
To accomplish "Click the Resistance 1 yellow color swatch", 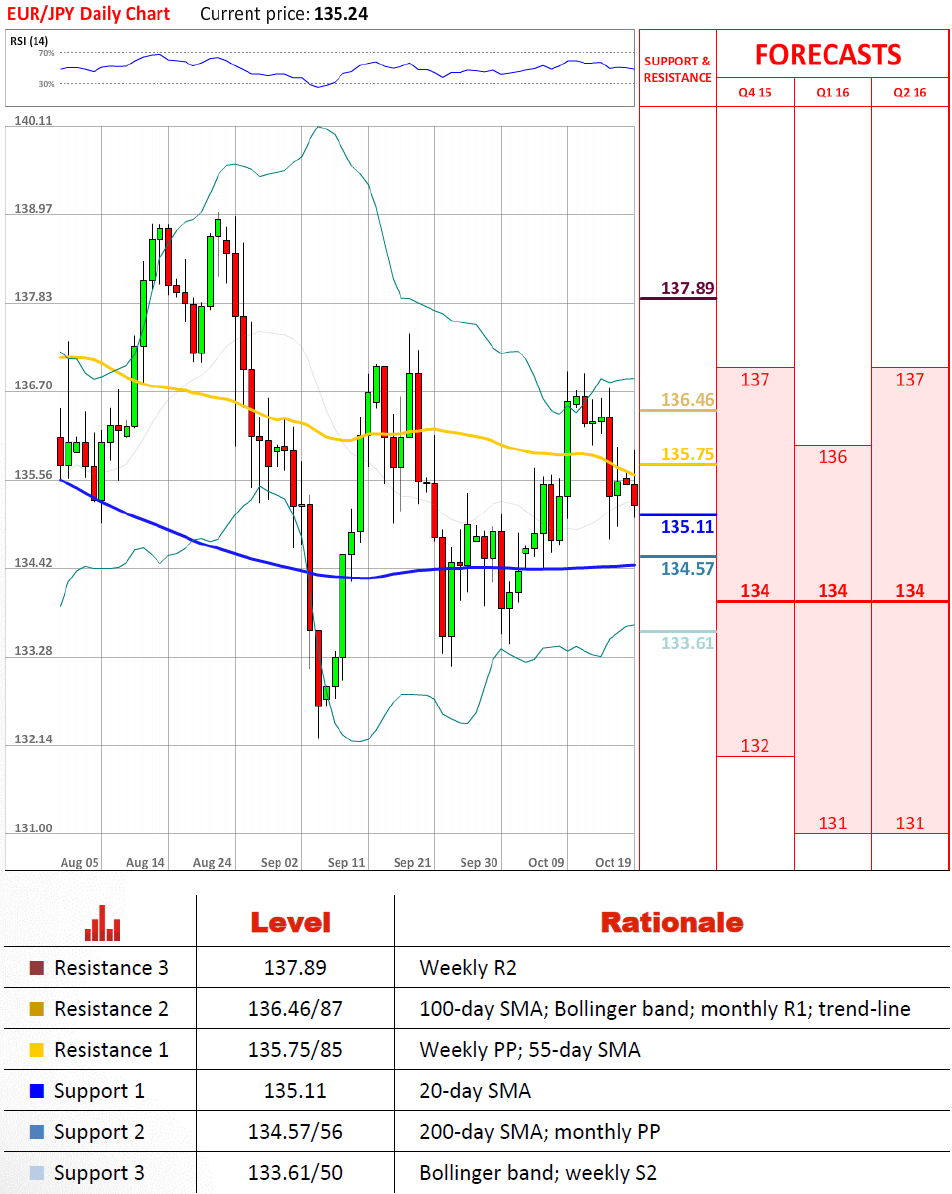I will [37, 1050].
